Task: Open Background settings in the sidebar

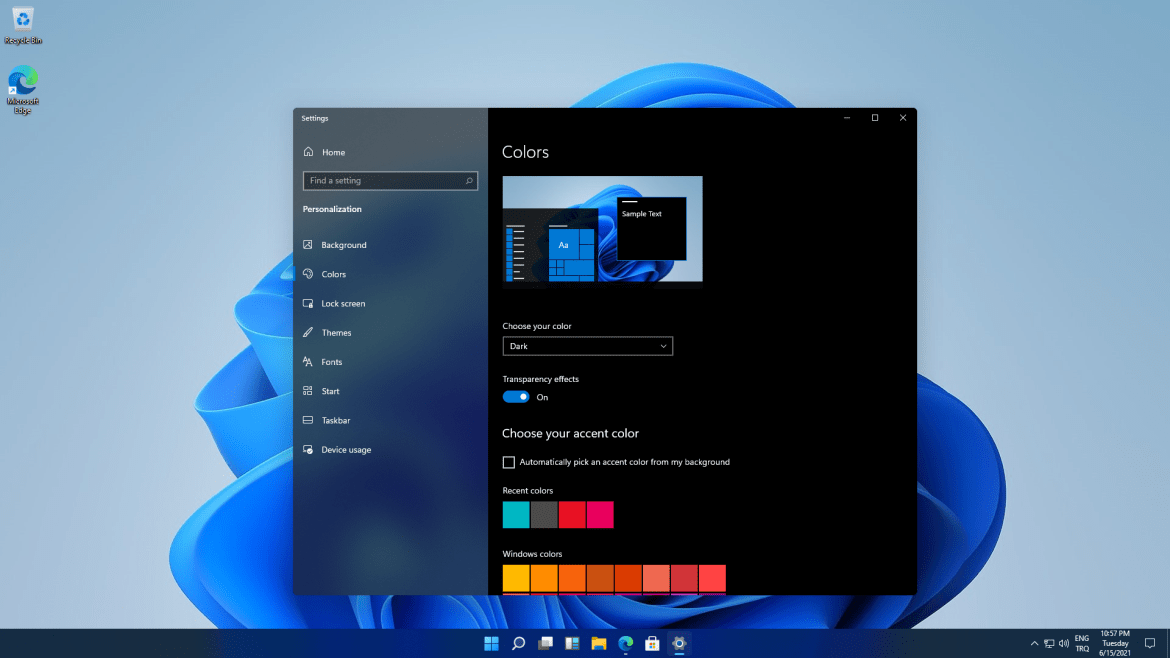Action: tap(343, 244)
